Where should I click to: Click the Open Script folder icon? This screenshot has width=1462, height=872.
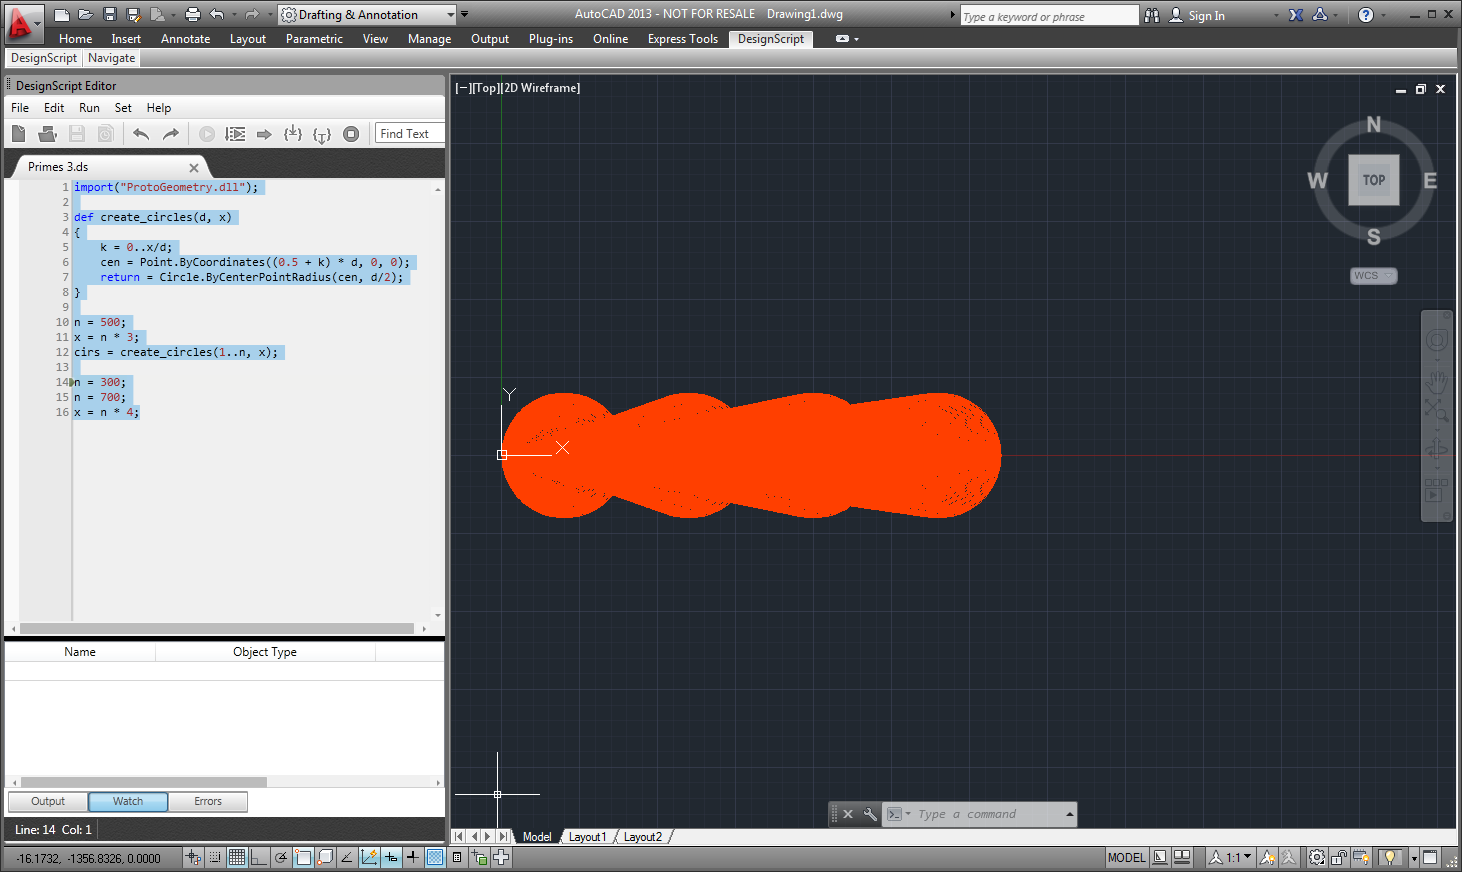(x=47, y=134)
